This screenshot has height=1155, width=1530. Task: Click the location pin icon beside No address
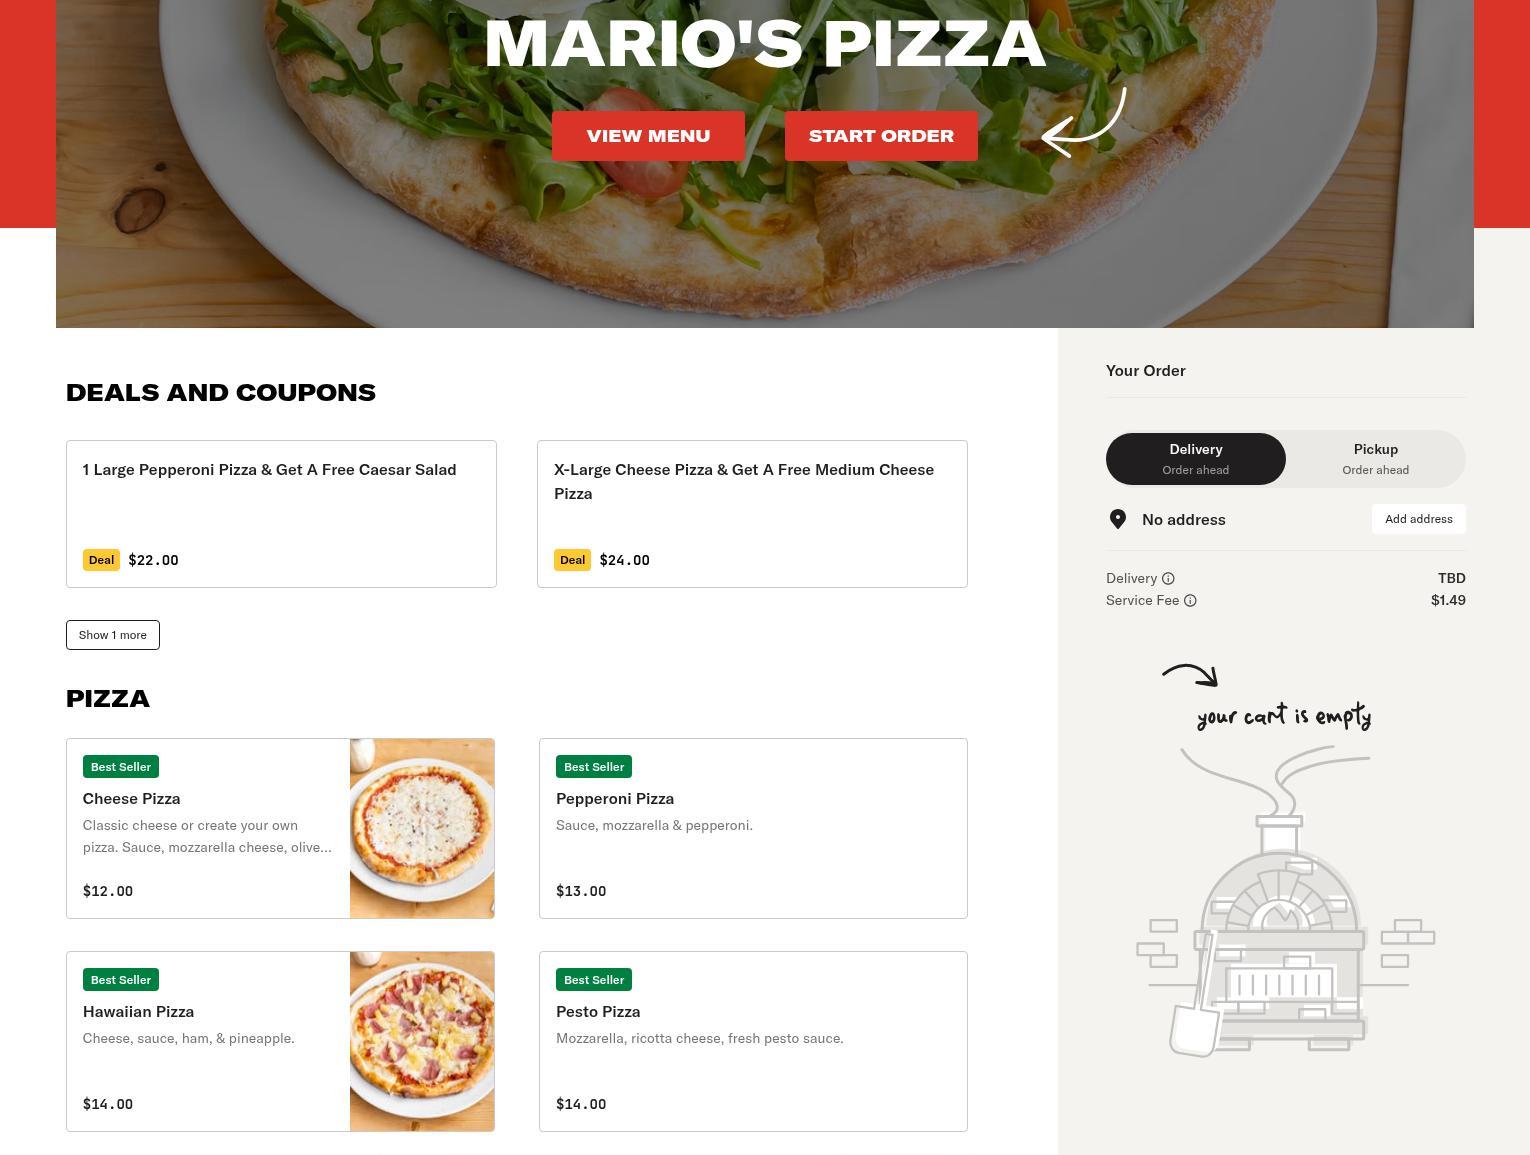pyautogui.click(x=1118, y=519)
